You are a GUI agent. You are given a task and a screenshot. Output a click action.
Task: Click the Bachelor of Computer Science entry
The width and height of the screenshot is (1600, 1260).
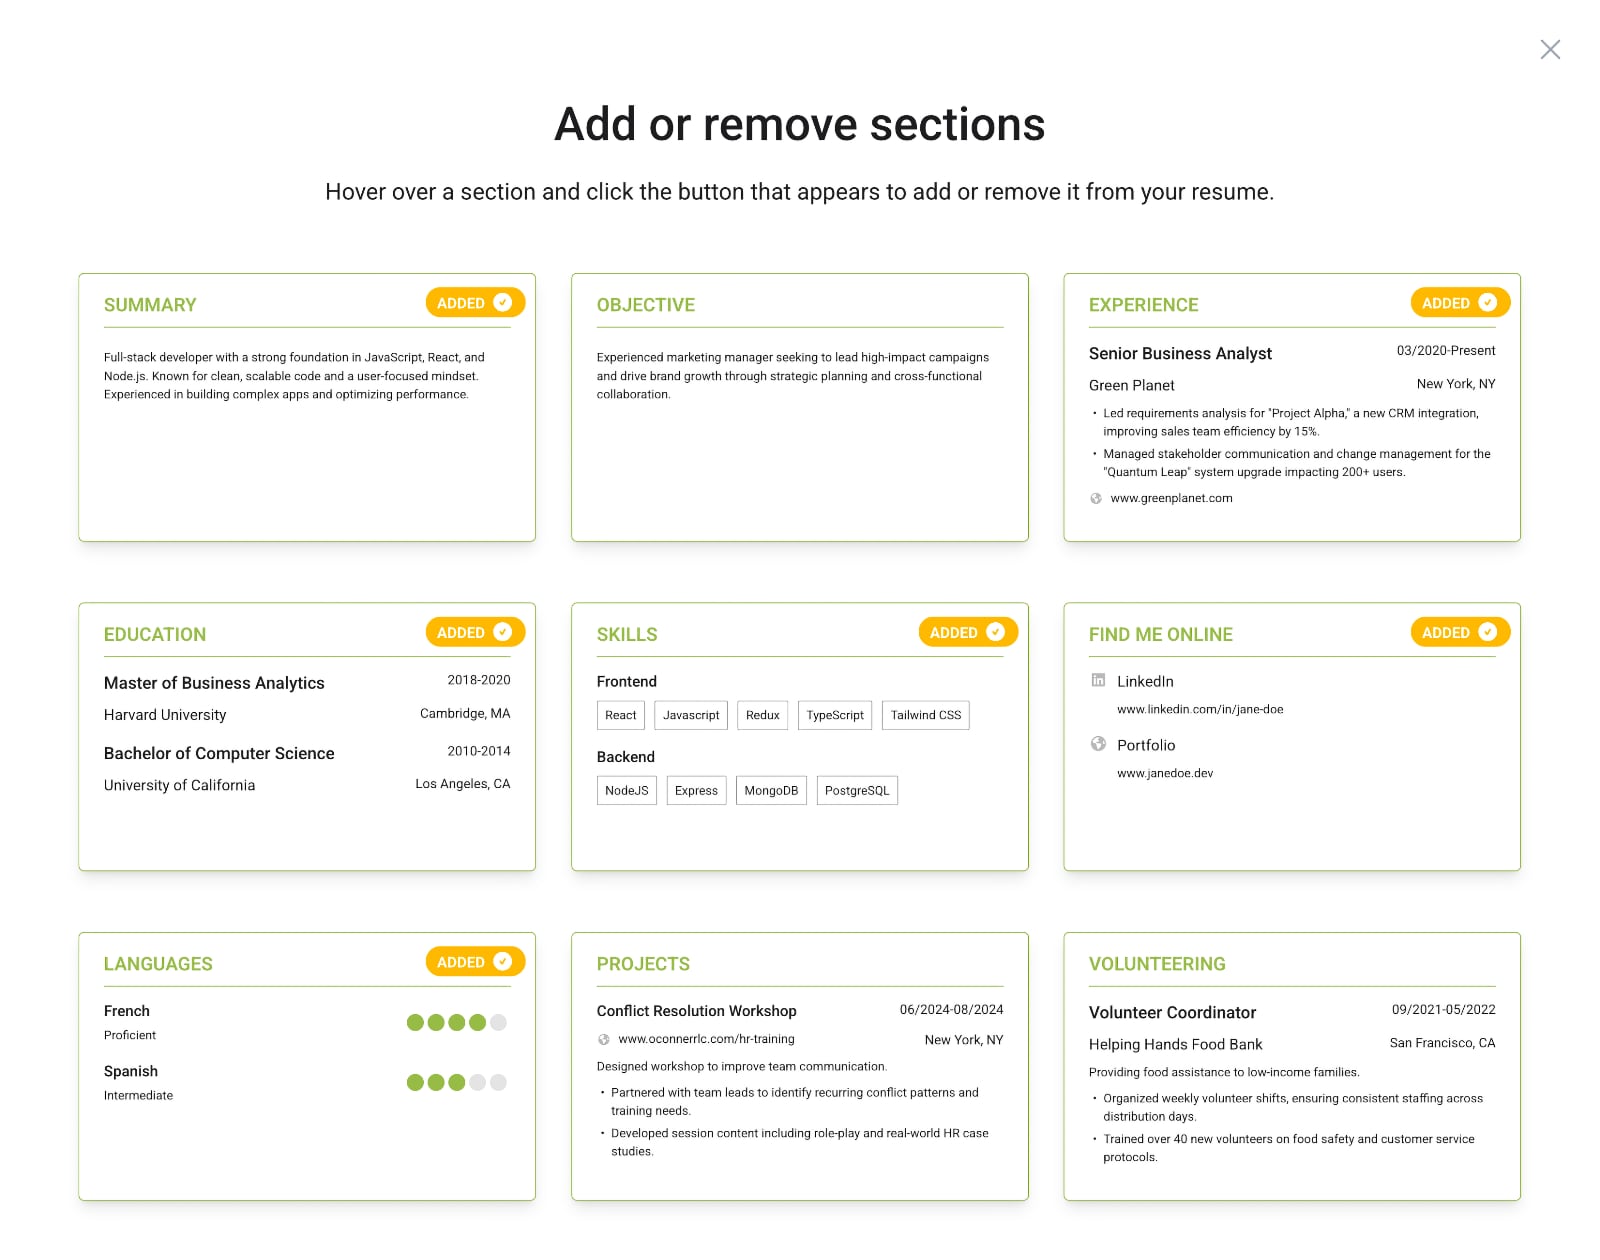coord(219,754)
